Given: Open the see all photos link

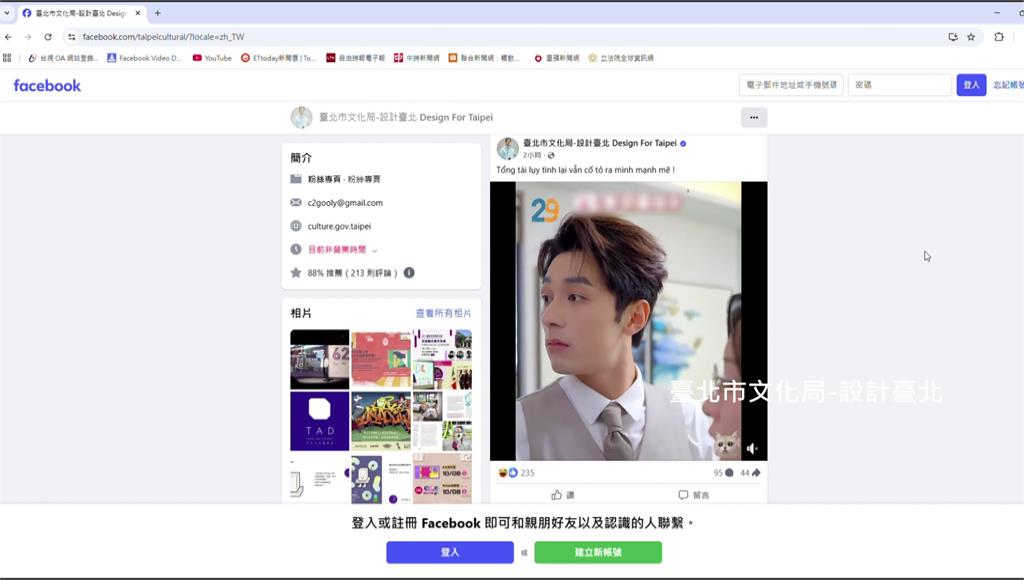Looking at the screenshot, I should (443, 313).
